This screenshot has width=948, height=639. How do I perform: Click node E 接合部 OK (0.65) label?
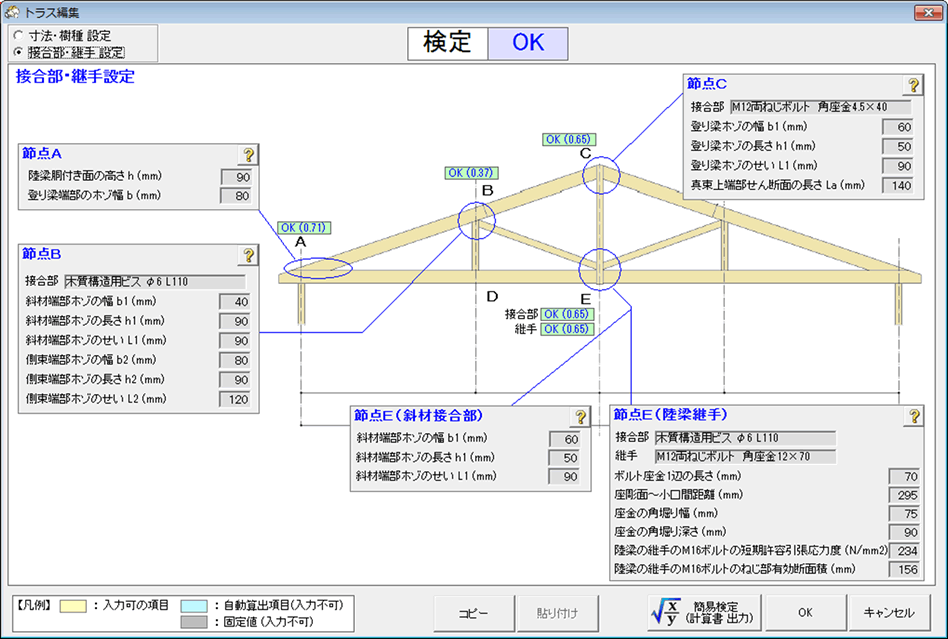(567, 314)
